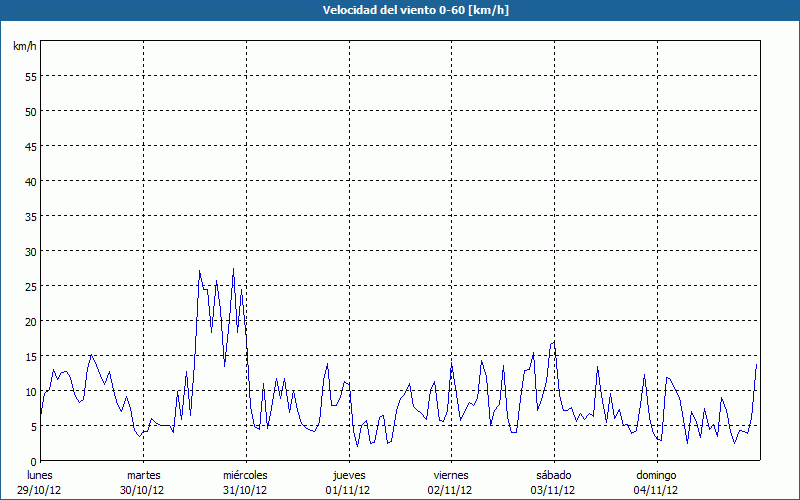Select the date label 04/11/12

tap(656, 490)
